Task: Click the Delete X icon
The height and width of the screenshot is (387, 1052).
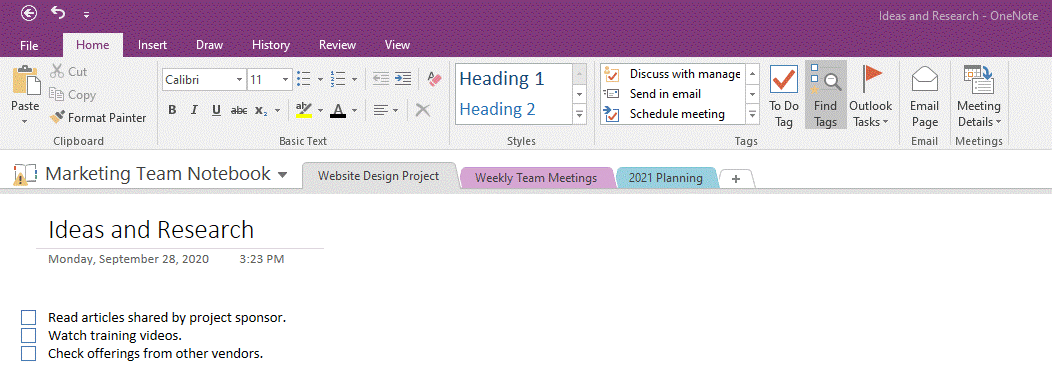Action: [x=423, y=110]
